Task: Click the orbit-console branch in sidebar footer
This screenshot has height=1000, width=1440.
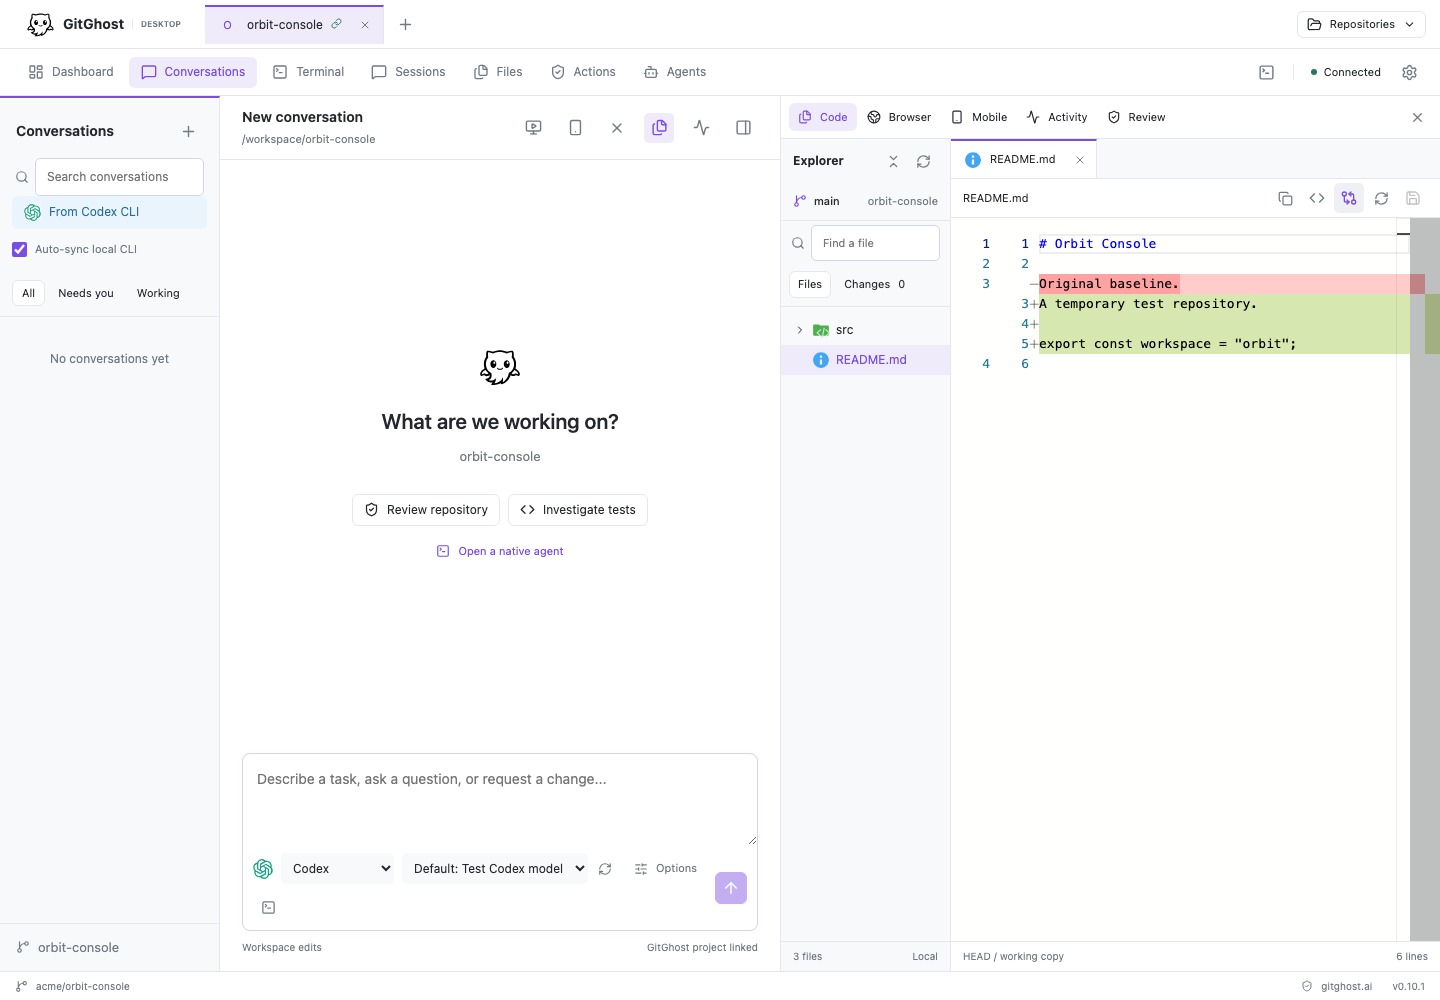Action: click(x=68, y=947)
